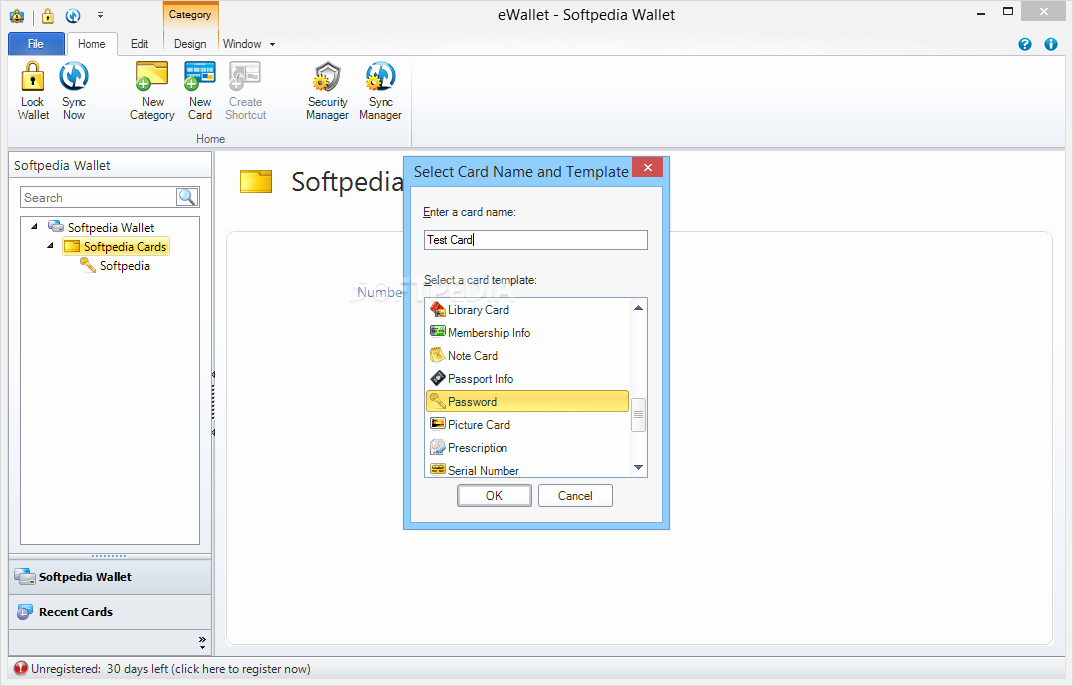Viewport: 1073px width, 686px height.
Task: Select Softpedia Cards category in tree
Action: 116,246
